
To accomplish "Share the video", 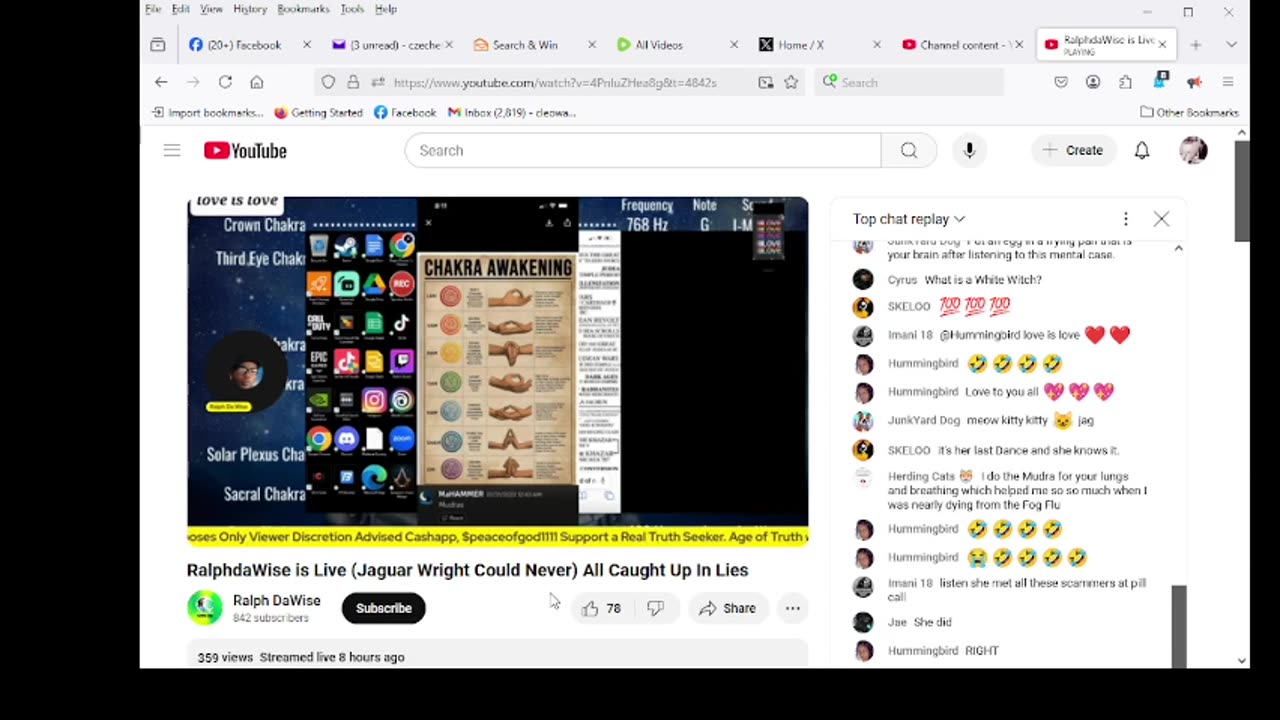I will 727,608.
